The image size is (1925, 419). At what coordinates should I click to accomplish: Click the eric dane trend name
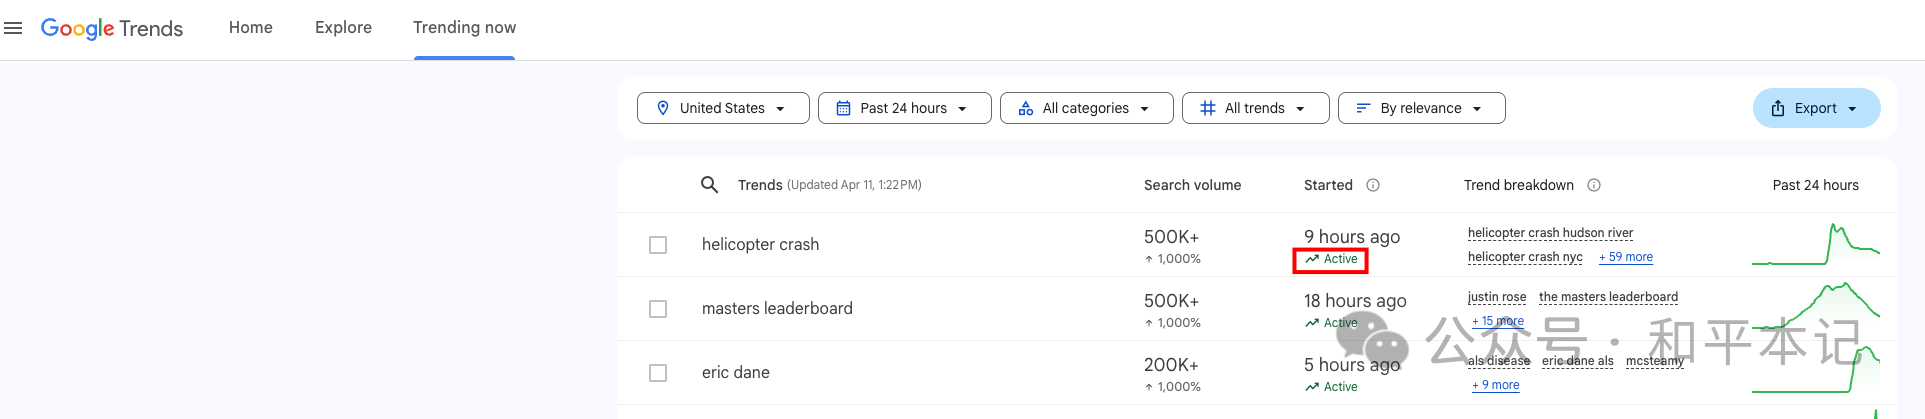[736, 373]
